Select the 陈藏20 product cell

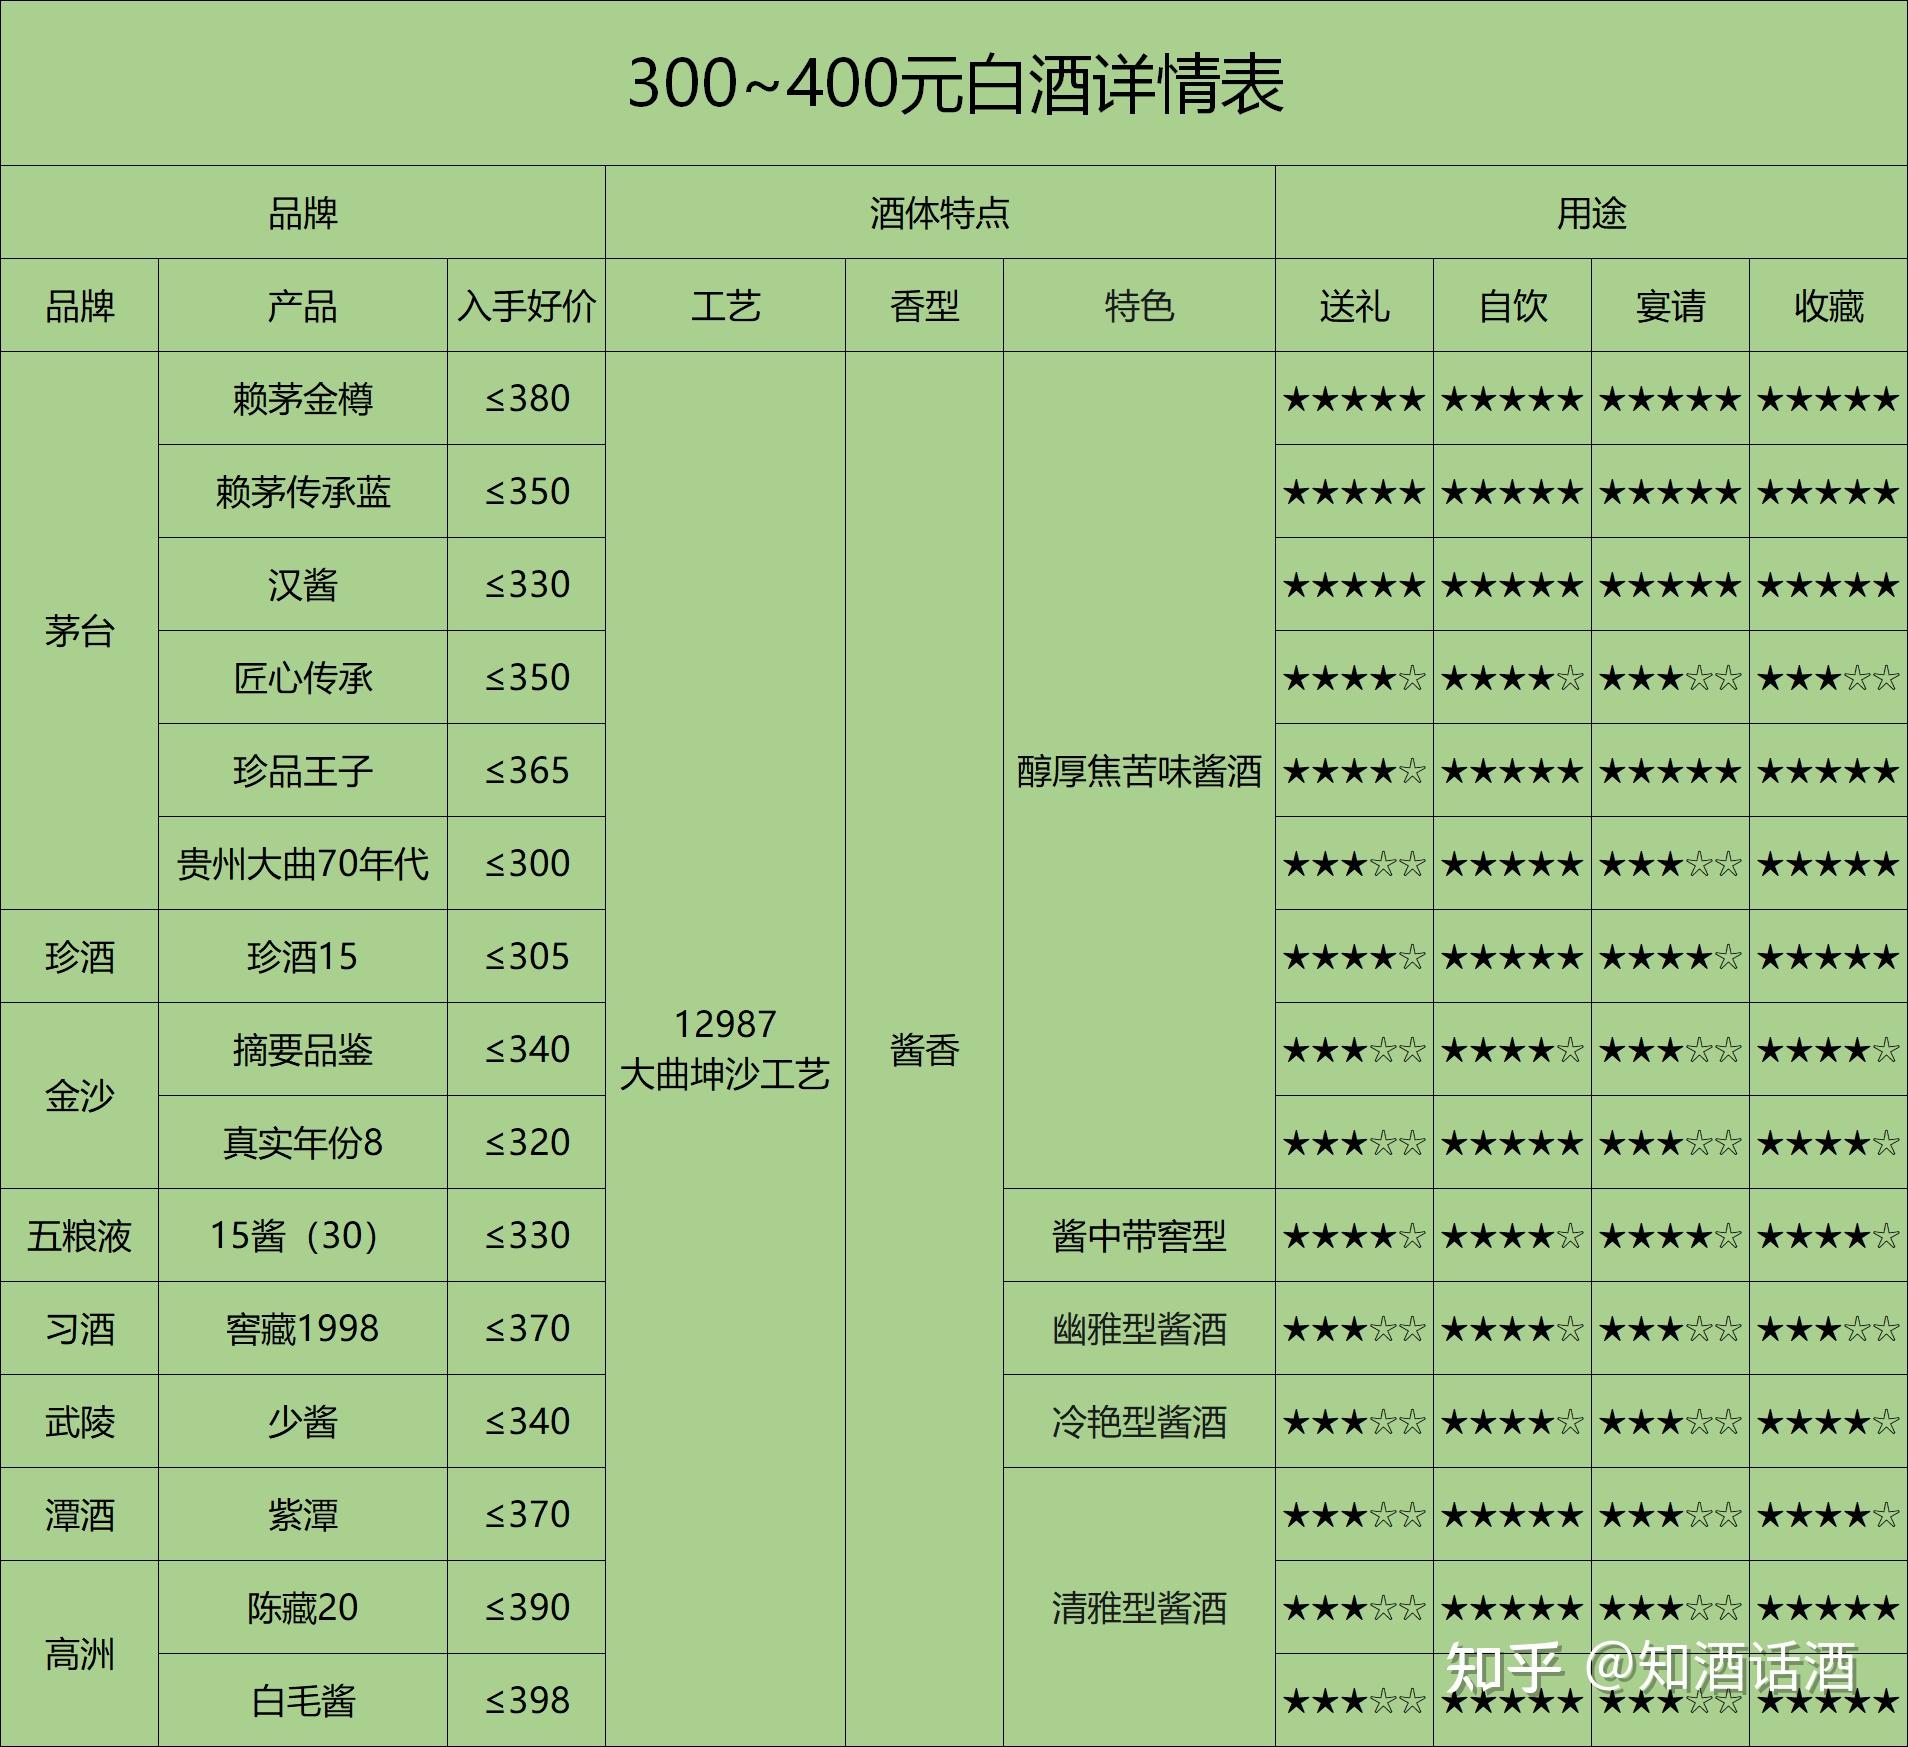pyautogui.click(x=302, y=1607)
